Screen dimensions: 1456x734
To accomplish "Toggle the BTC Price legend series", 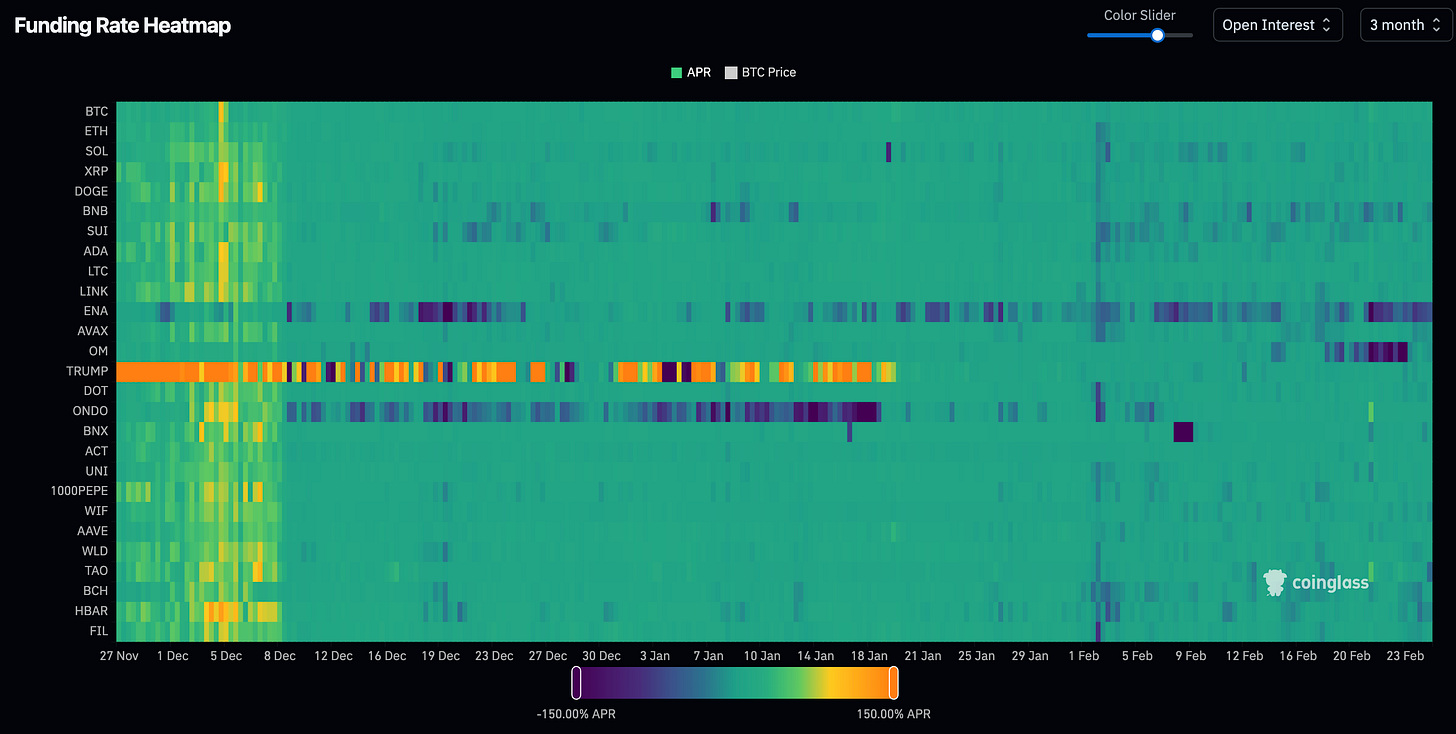I will 760,72.
